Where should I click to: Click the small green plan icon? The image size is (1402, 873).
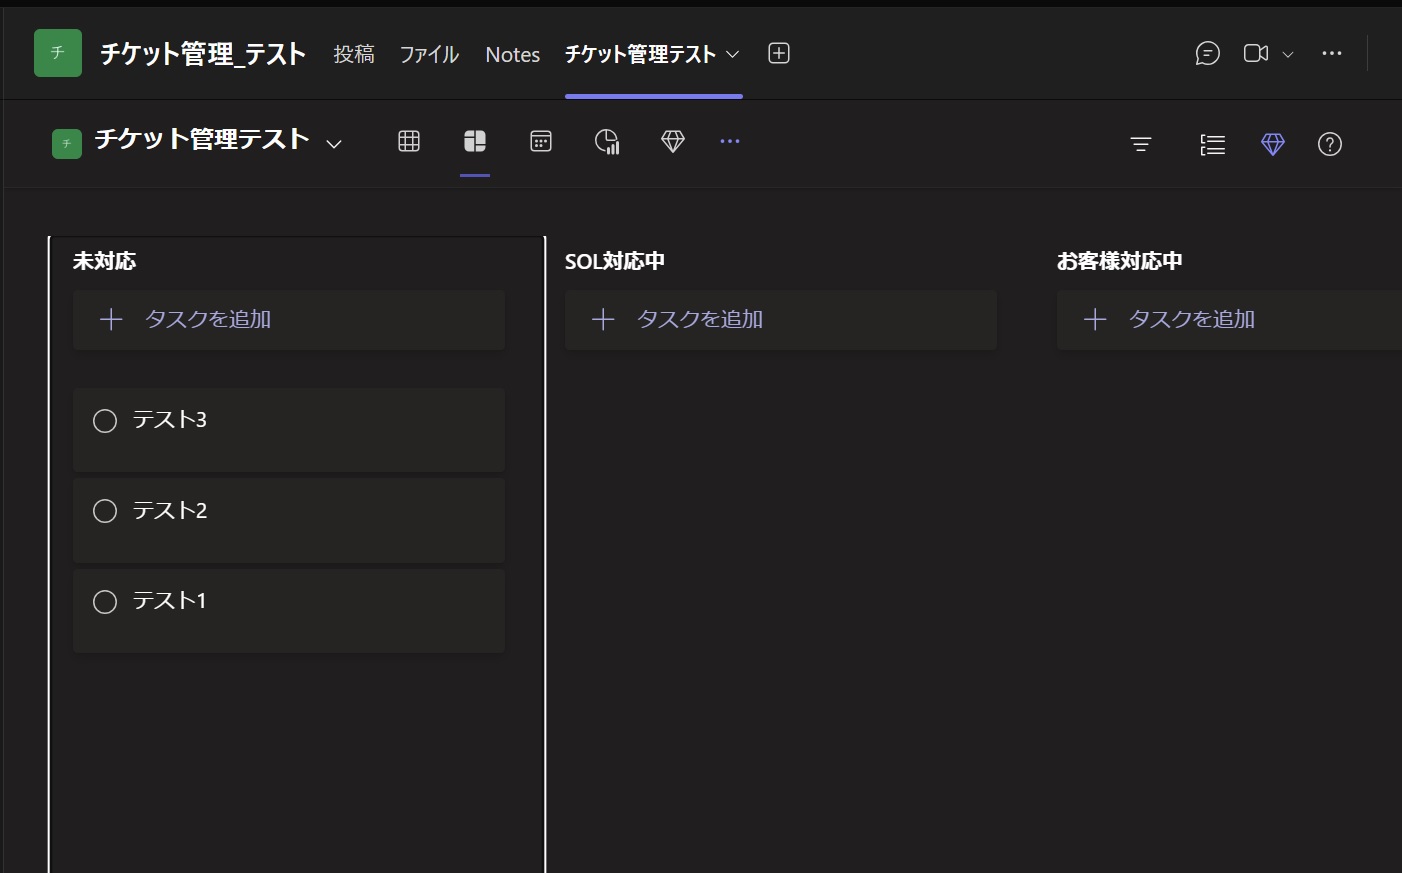click(67, 144)
